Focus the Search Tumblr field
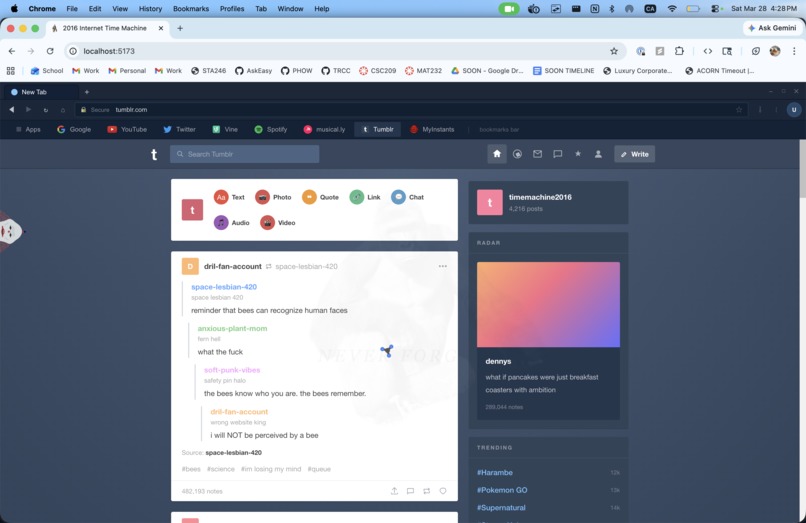The width and height of the screenshot is (806, 523). pos(245,154)
